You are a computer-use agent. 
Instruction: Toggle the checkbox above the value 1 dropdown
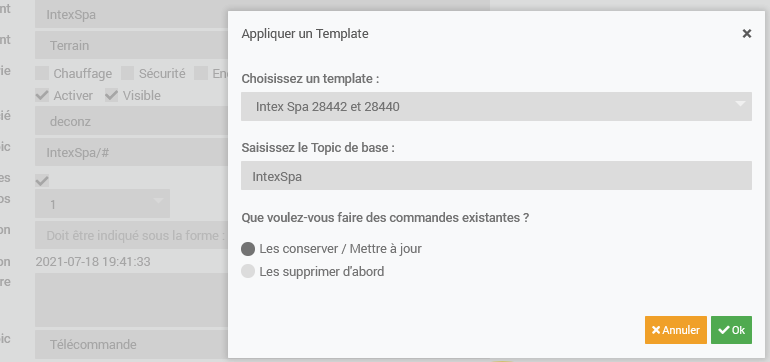pyautogui.click(x=42, y=181)
